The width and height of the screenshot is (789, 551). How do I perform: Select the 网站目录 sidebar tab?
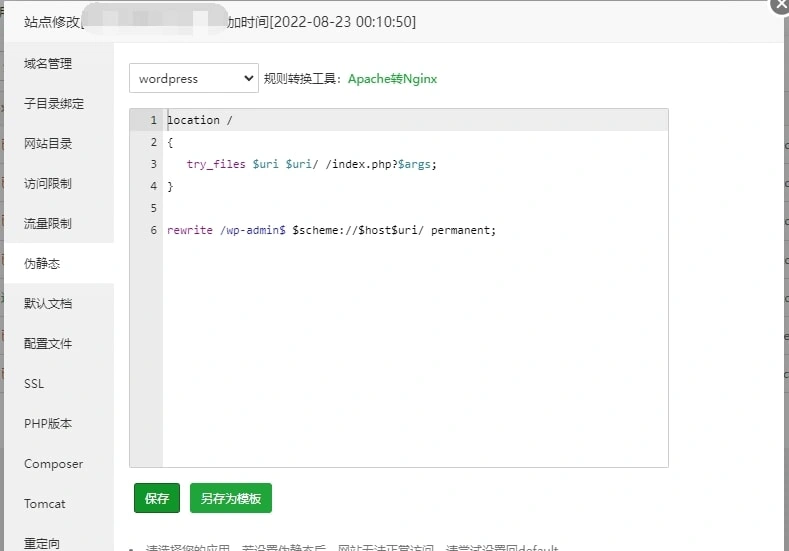(48, 144)
